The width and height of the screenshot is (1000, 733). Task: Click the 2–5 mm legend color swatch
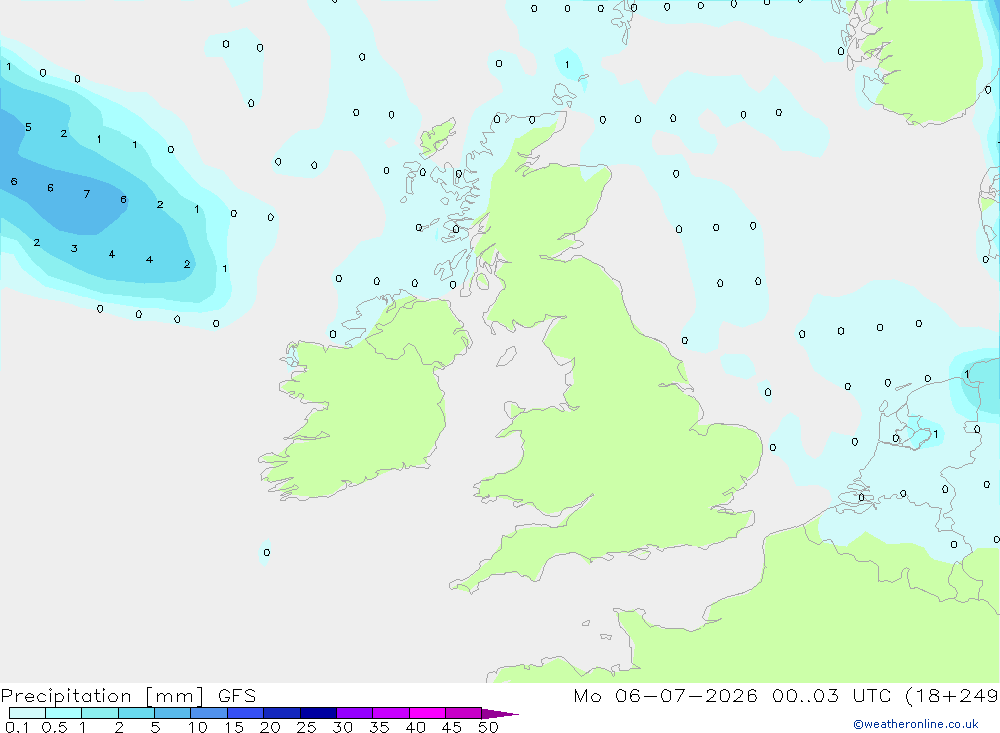pos(136,713)
